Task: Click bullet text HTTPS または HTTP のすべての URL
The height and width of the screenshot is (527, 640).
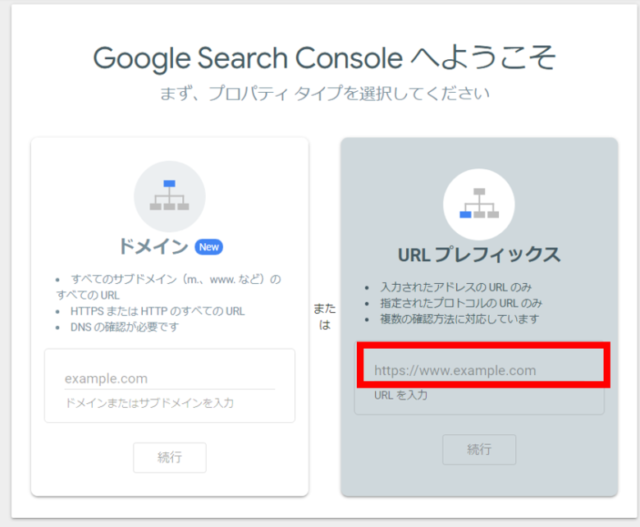Action: 158,311
